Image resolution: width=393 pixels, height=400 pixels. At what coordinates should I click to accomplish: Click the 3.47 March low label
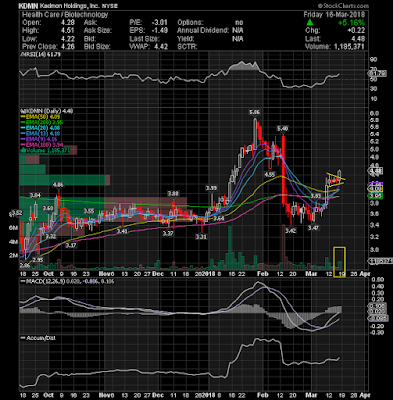[313, 228]
